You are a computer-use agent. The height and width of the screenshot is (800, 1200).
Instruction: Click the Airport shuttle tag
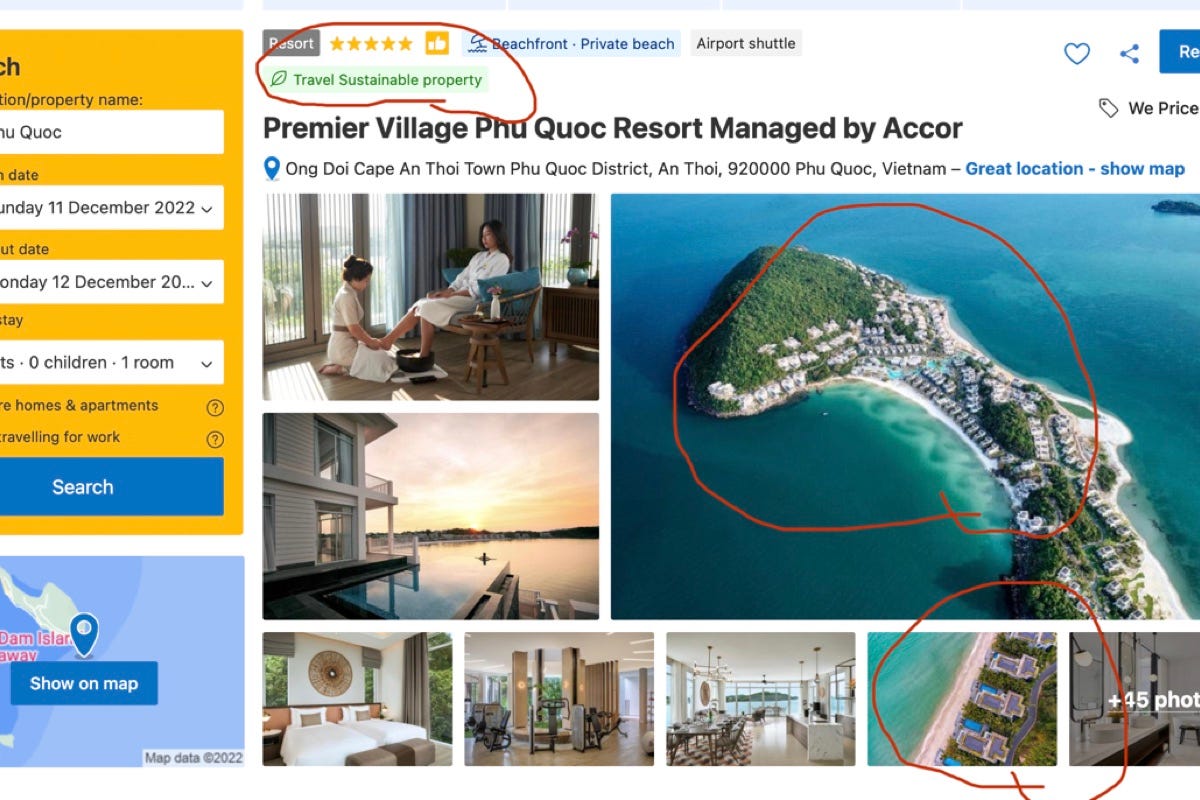click(746, 43)
